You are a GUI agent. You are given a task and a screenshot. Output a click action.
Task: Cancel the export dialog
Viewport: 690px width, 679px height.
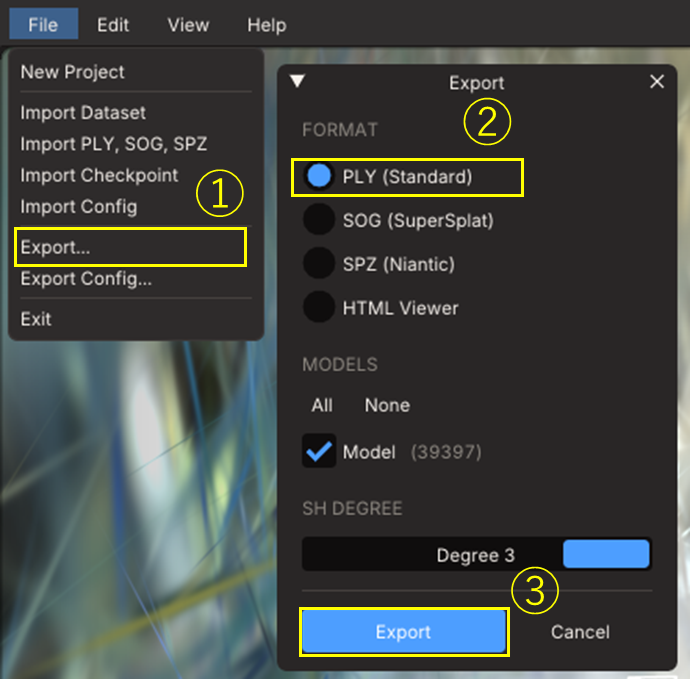(580, 632)
